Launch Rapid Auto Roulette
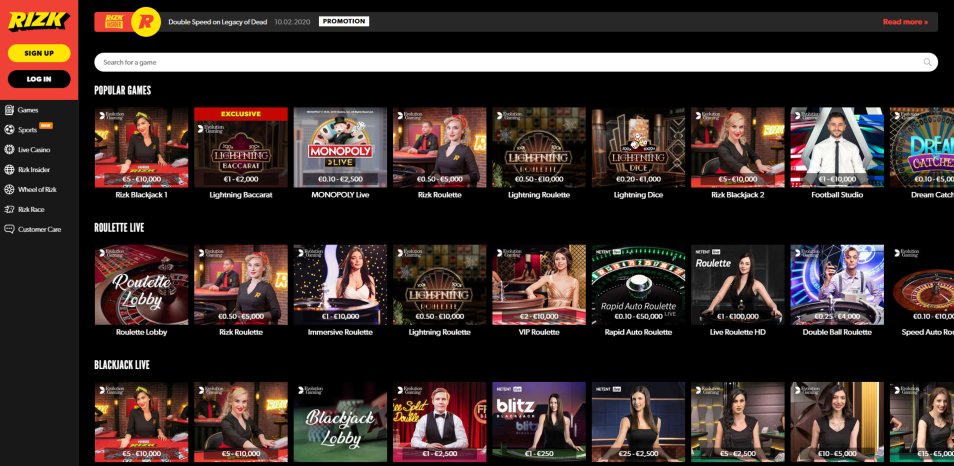This screenshot has width=954, height=466. (638, 285)
